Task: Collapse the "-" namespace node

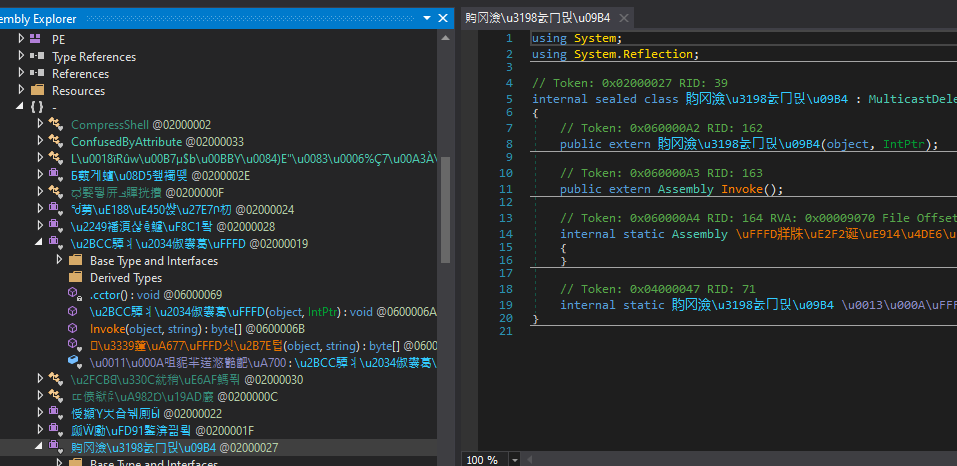Action: [22, 107]
